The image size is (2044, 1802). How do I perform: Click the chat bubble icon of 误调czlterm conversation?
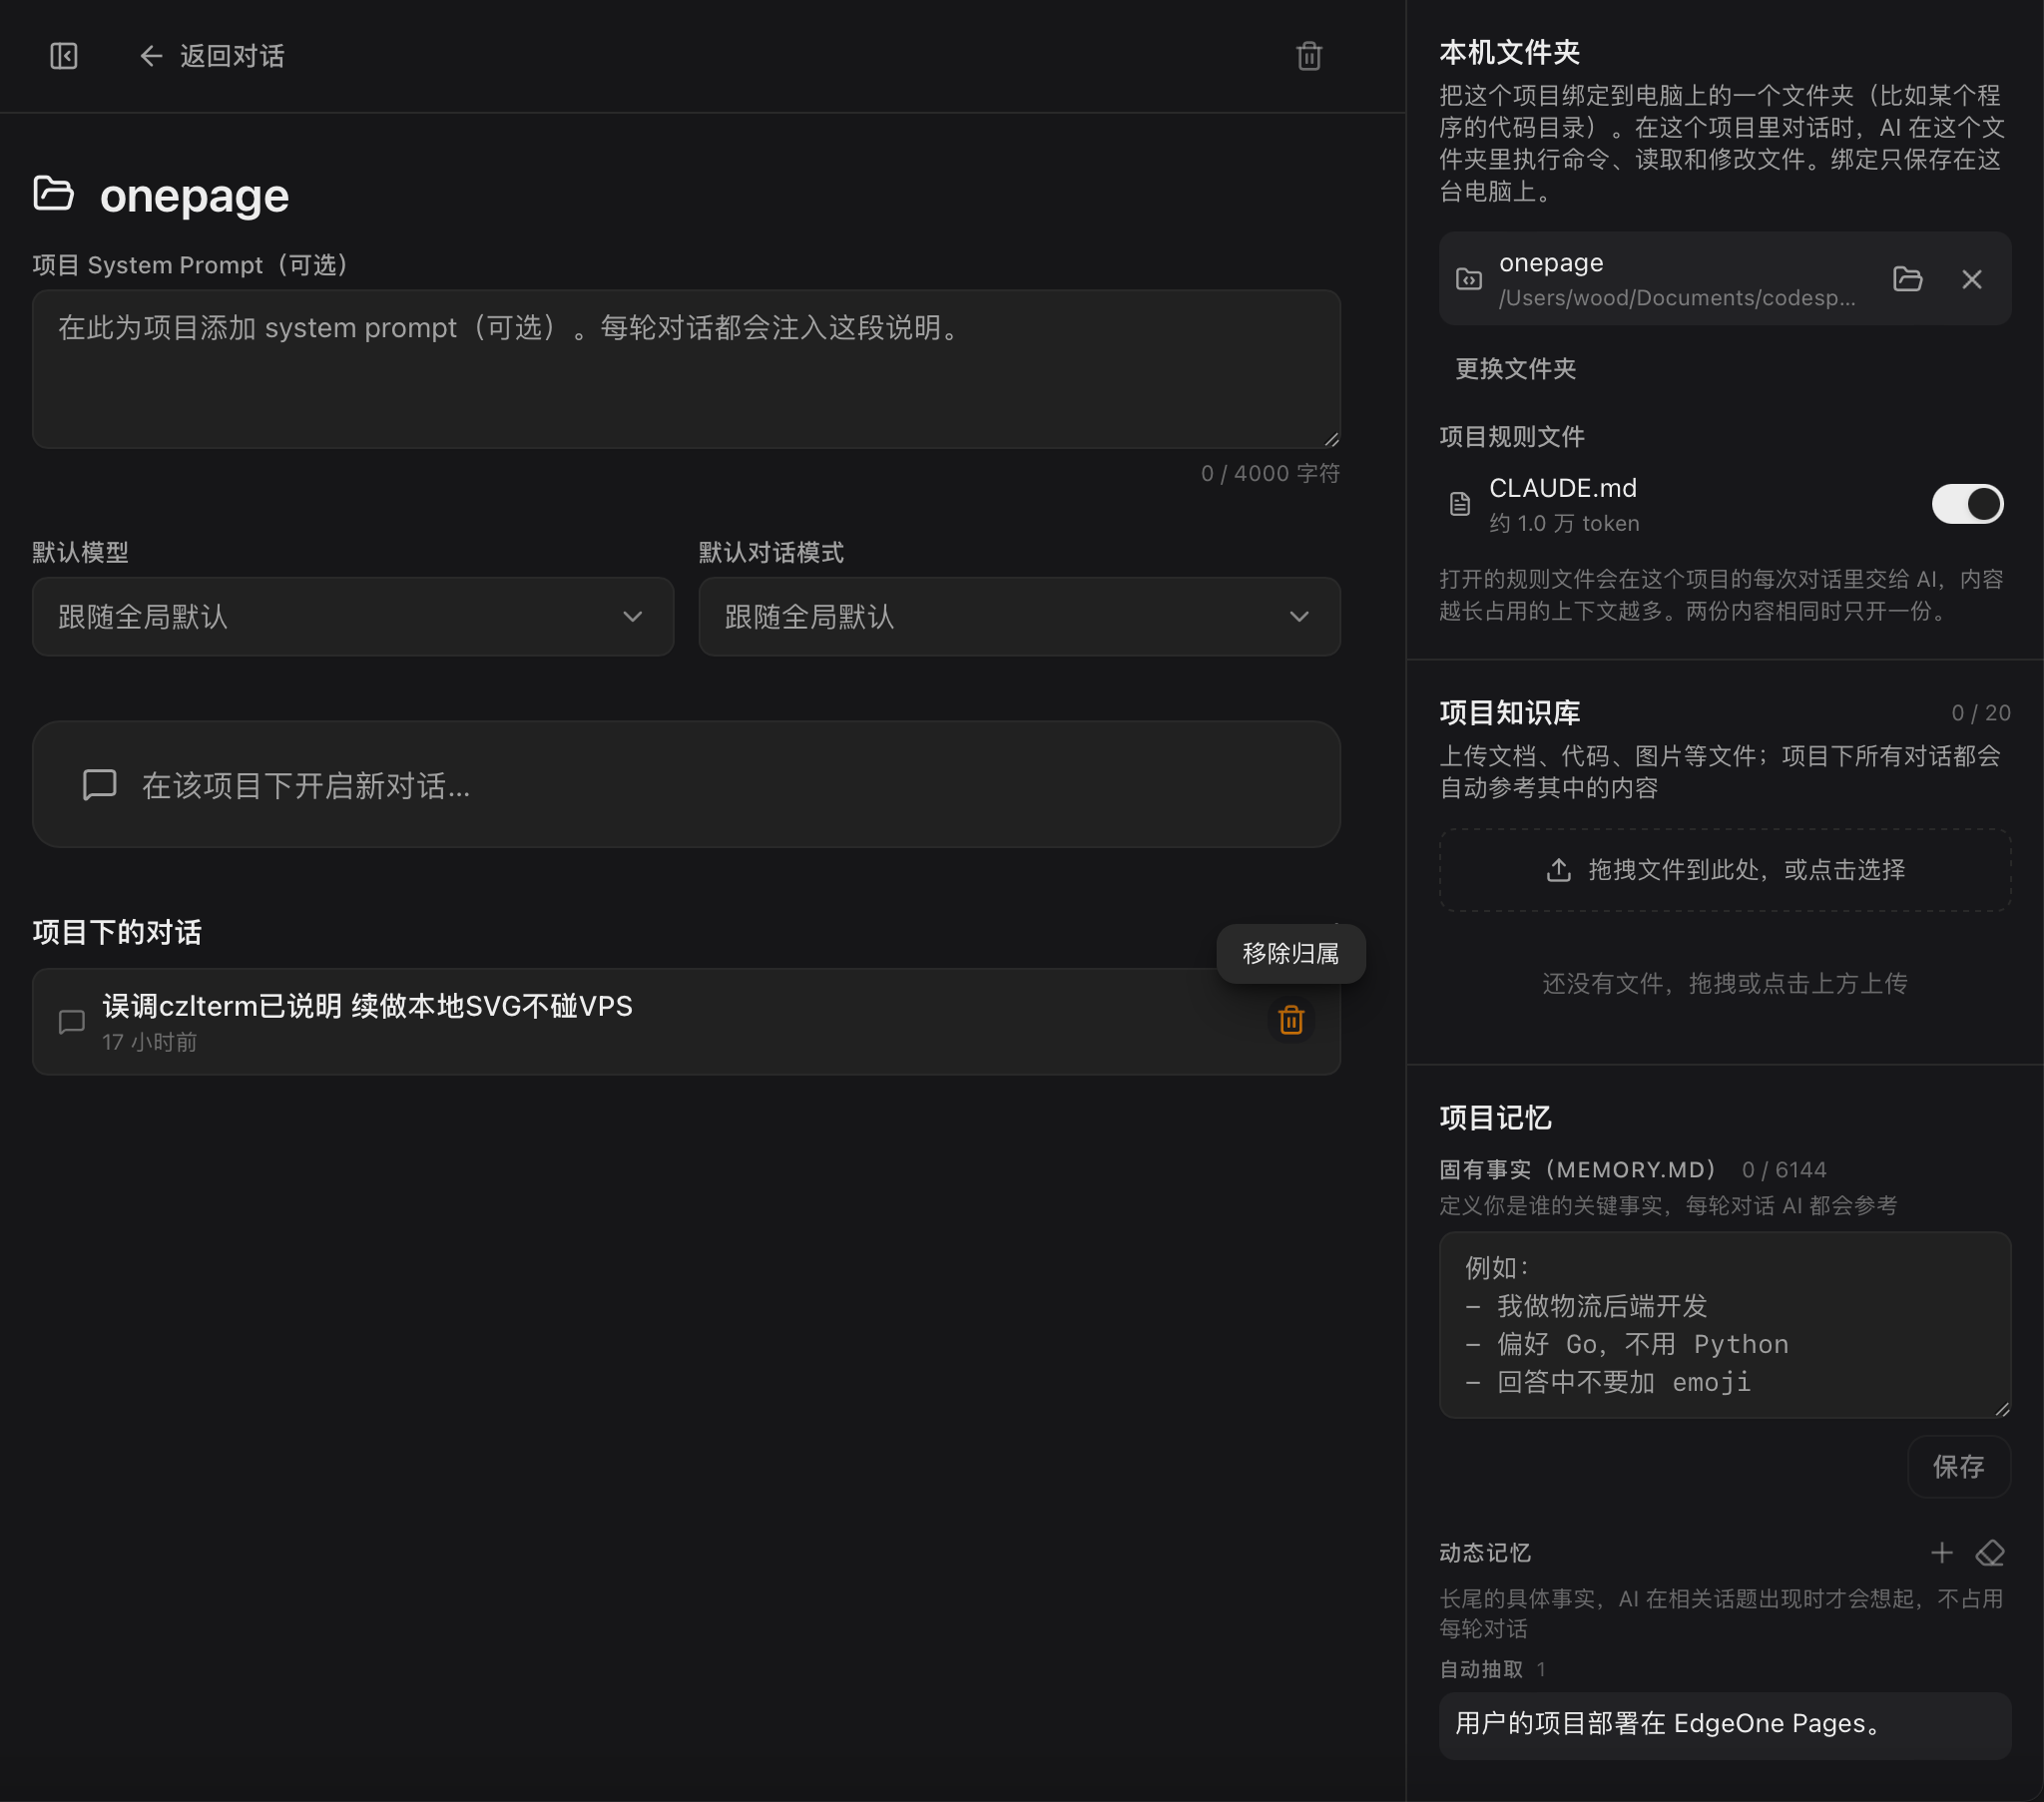[72, 1021]
